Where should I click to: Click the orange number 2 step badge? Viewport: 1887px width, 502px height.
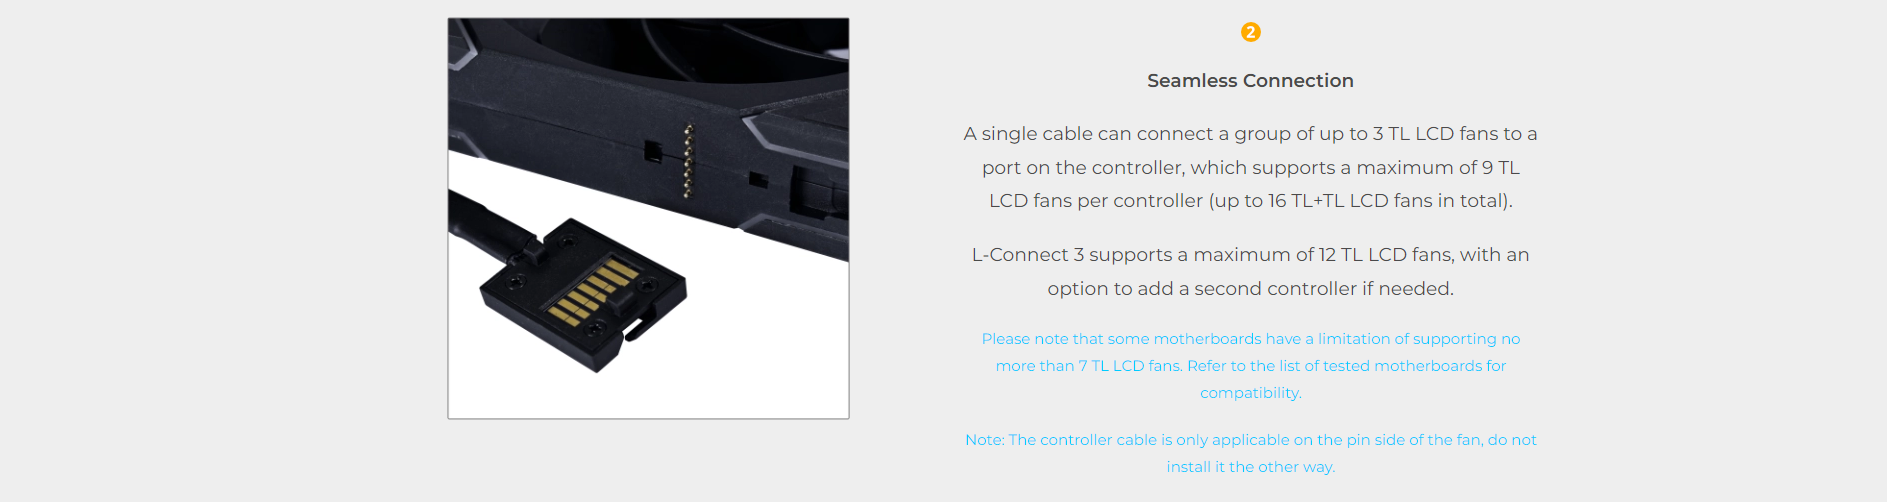1250,32
